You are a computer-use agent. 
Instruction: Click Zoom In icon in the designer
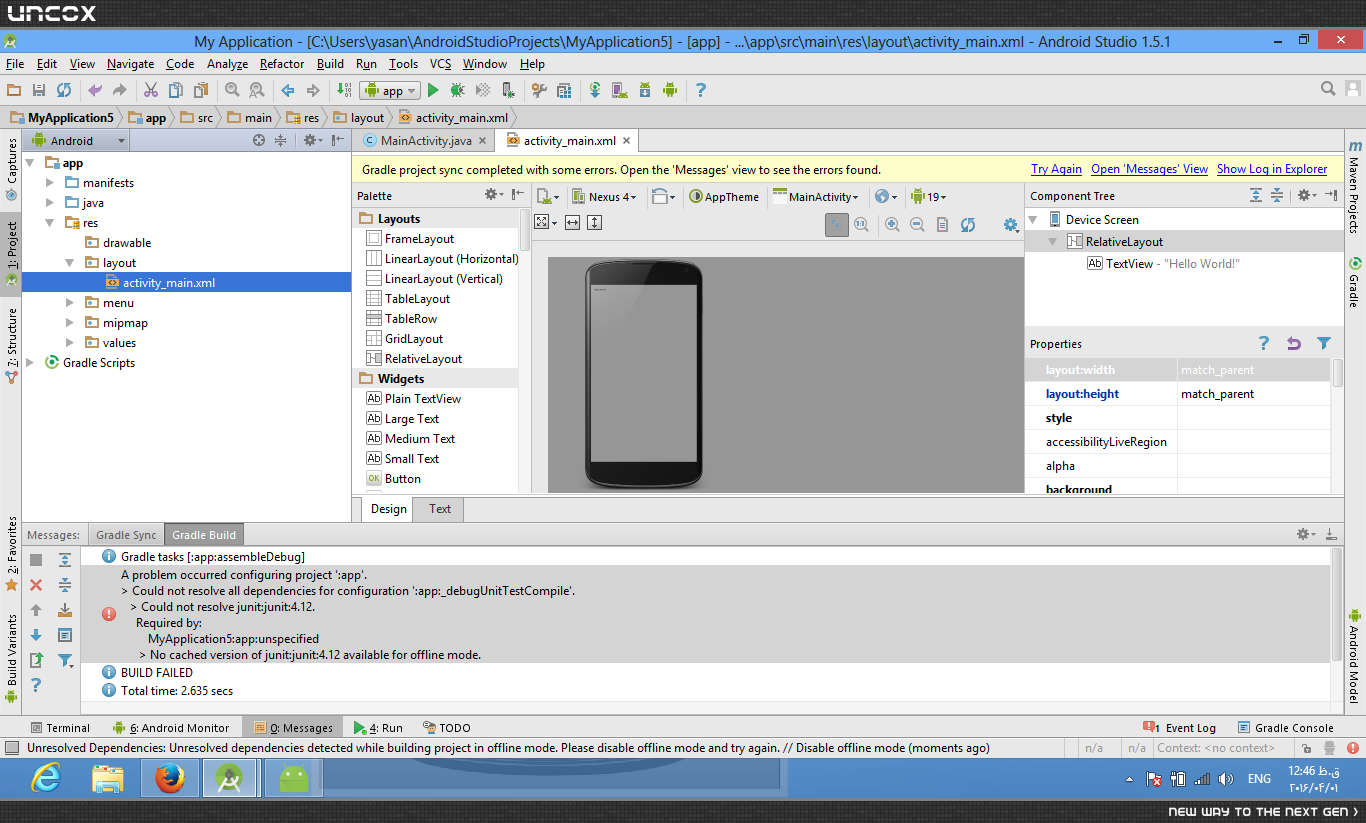pyautogui.click(x=892, y=225)
